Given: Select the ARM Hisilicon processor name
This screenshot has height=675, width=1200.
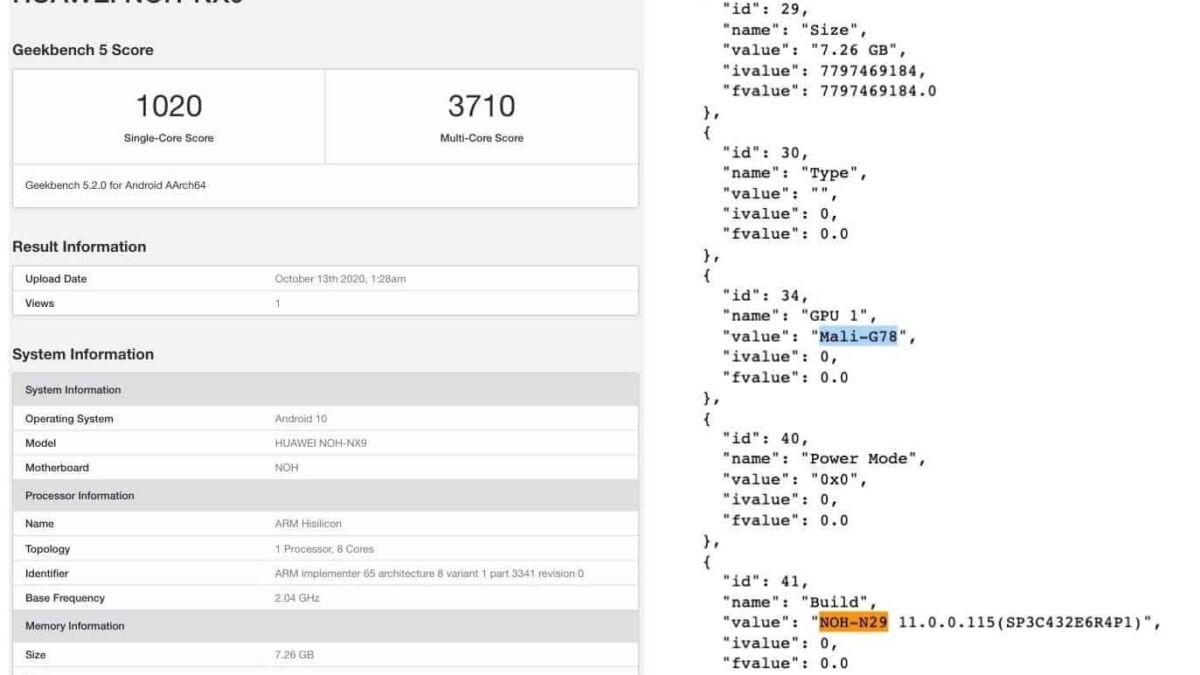Looking at the screenshot, I should click(x=308, y=524).
